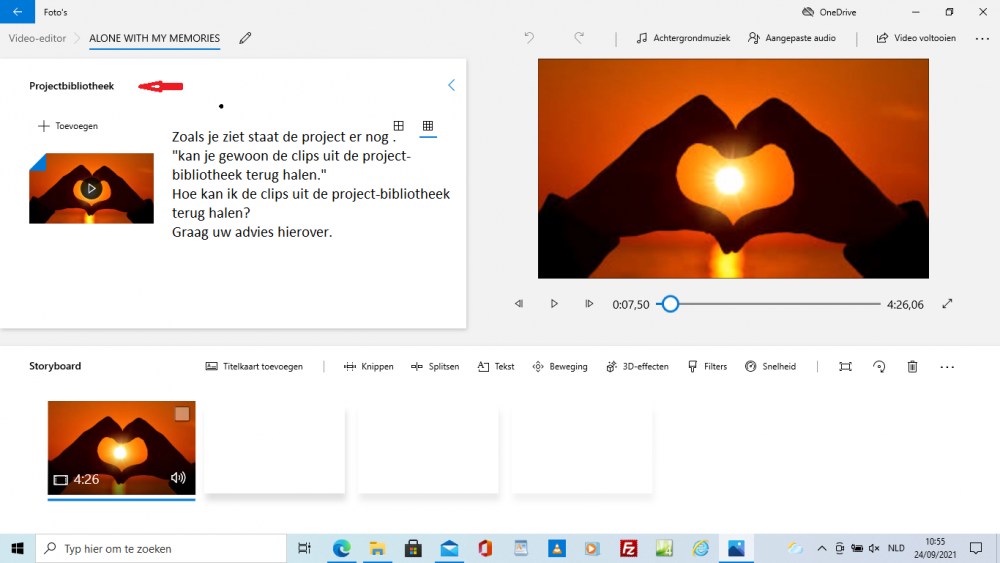Click the undo arrow icon
The height and width of the screenshot is (563, 1000).
tap(529, 38)
